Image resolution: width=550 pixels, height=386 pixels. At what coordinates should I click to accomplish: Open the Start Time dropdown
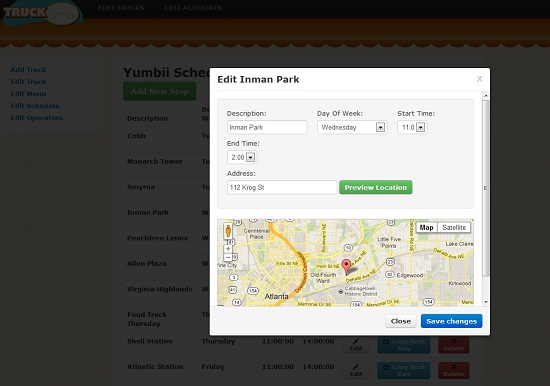[412, 127]
